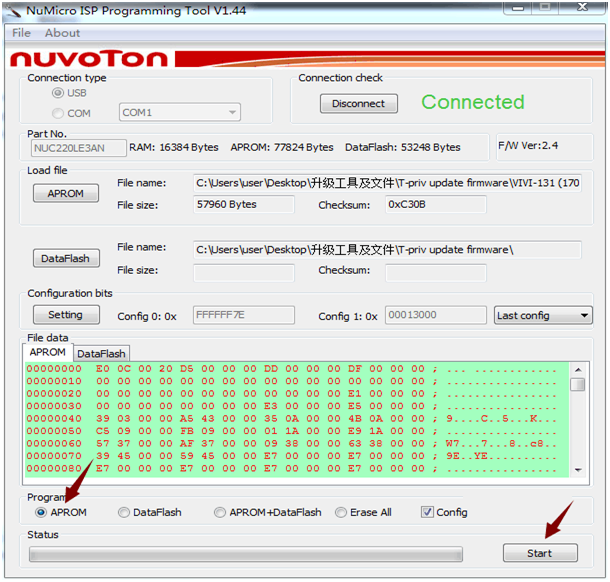This screenshot has height=582, width=610.
Task: Click hex row address 00000010
Action: pos(54,381)
